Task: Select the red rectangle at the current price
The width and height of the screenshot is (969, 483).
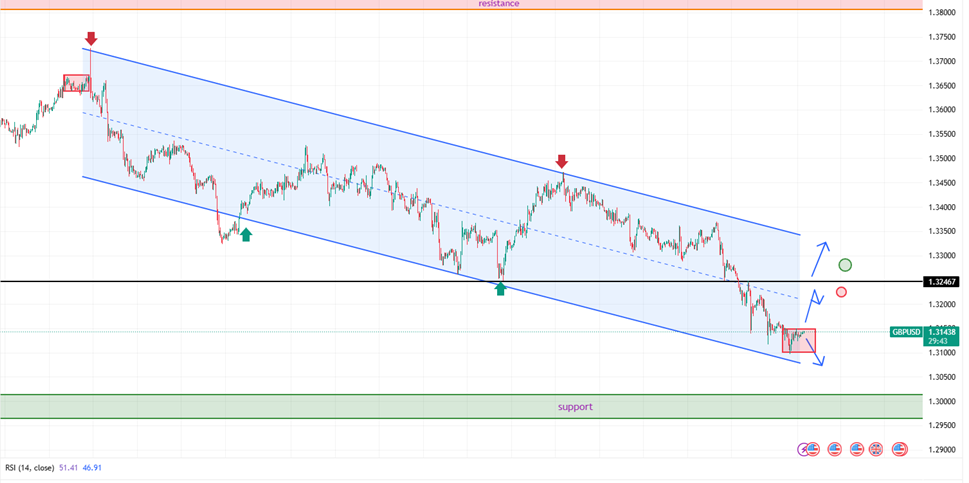Action: click(x=799, y=340)
